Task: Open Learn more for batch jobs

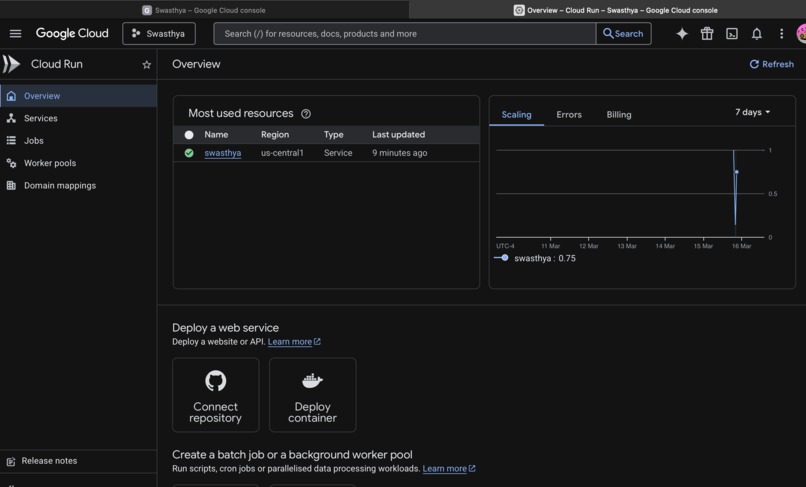Action: click(449, 468)
